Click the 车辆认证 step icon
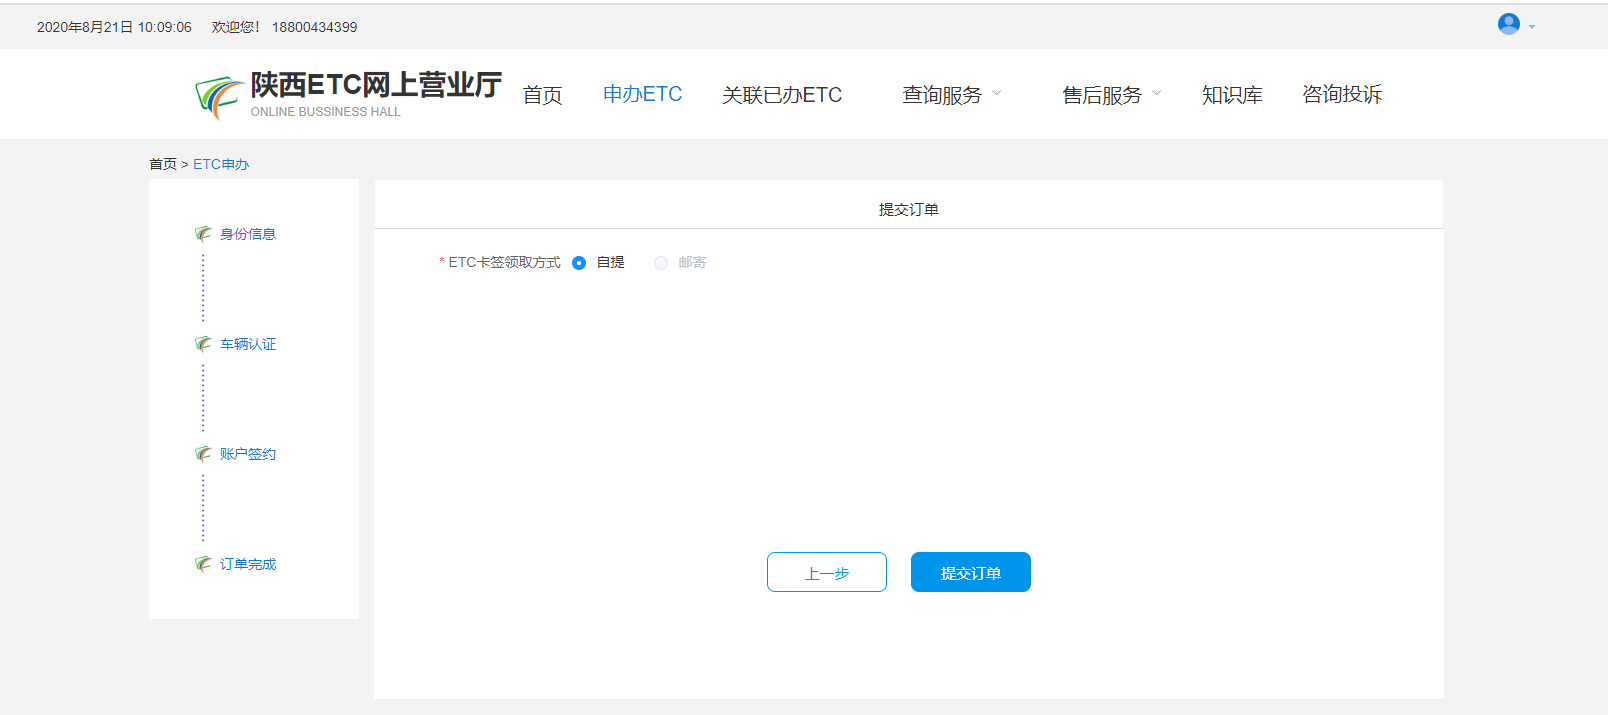Viewport: 1608px width, 715px height. pyautogui.click(x=203, y=344)
